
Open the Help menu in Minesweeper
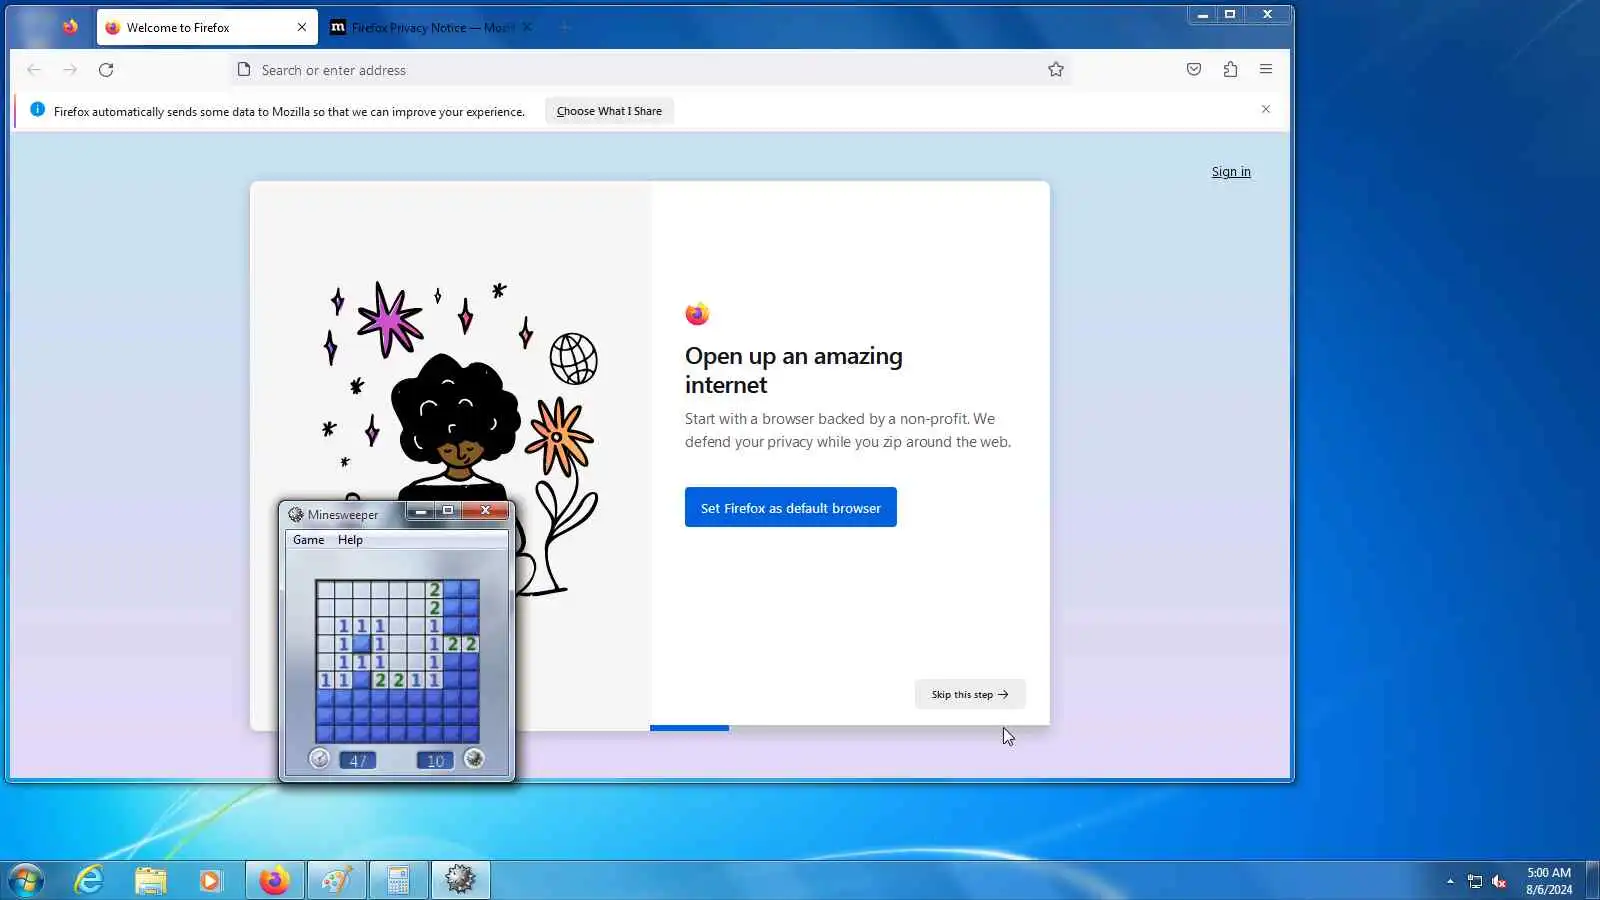tap(350, 540)
